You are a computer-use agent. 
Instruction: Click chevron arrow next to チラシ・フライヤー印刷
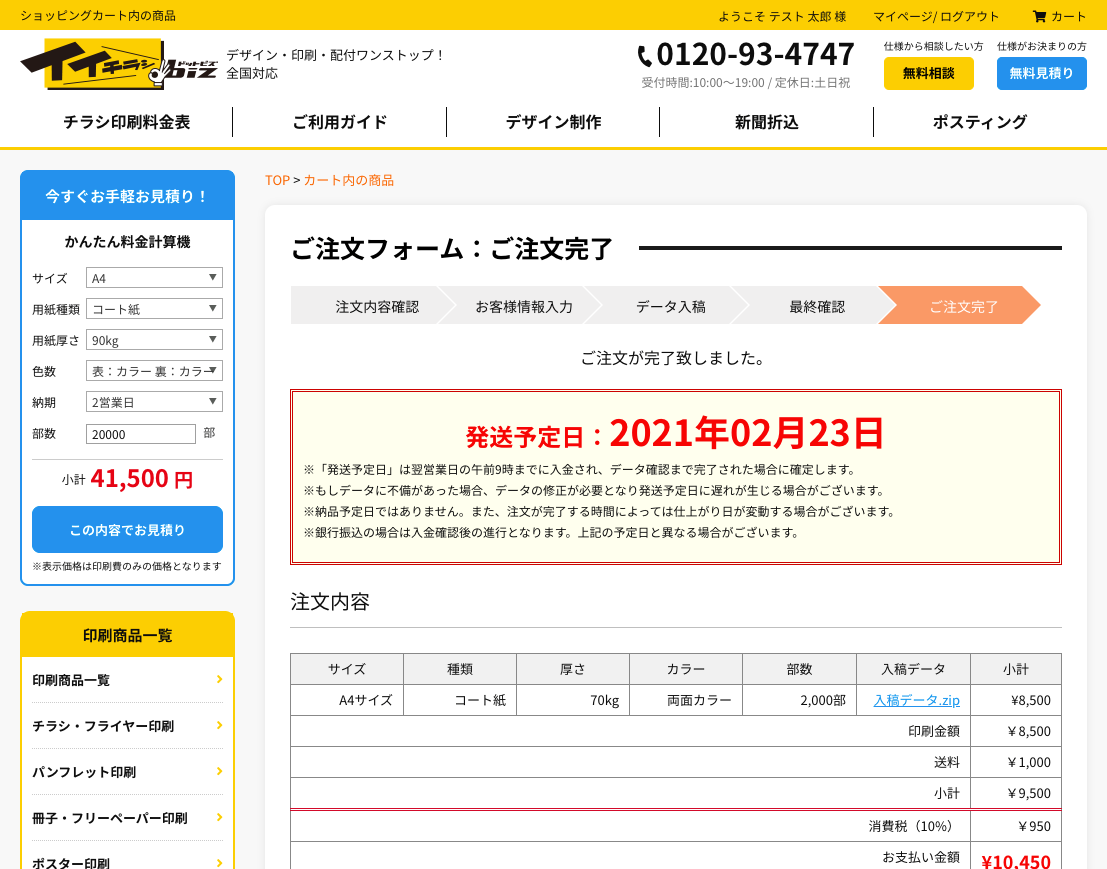[219, 725]
